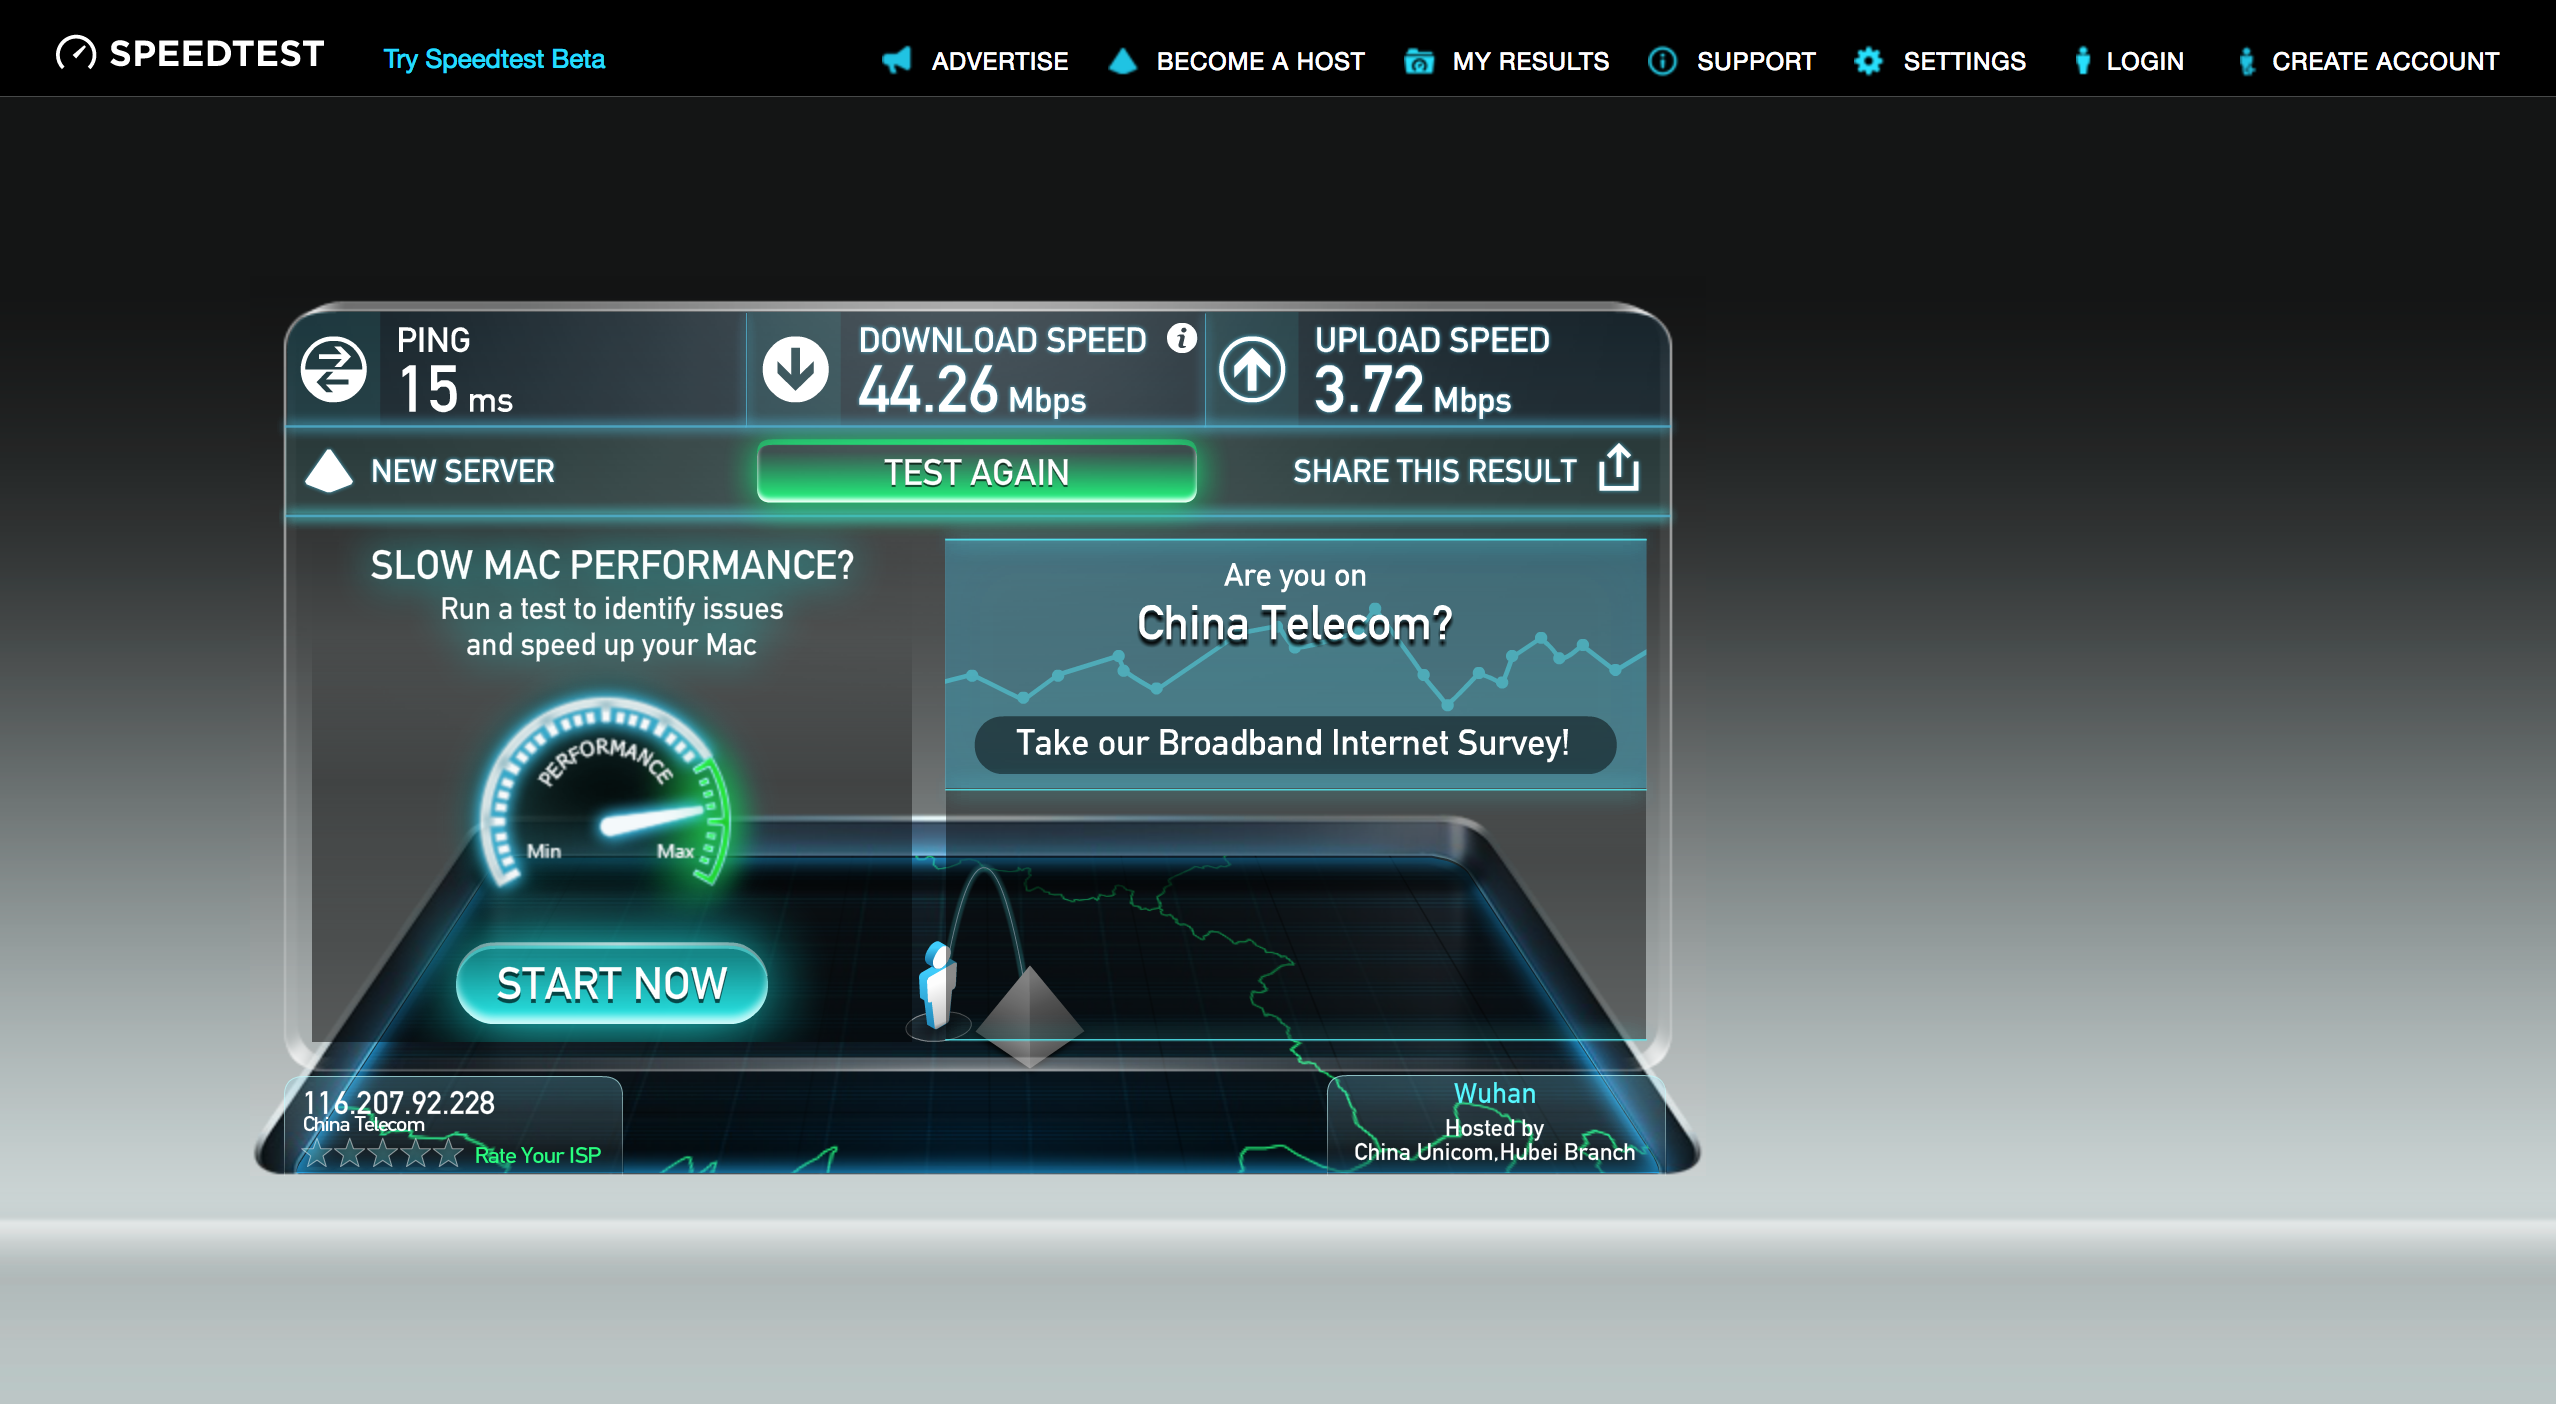Click the Become a Host pyramid icon
Image resolution: width=2556 pixels, height=1404 pixels.
coord(1123,60)
